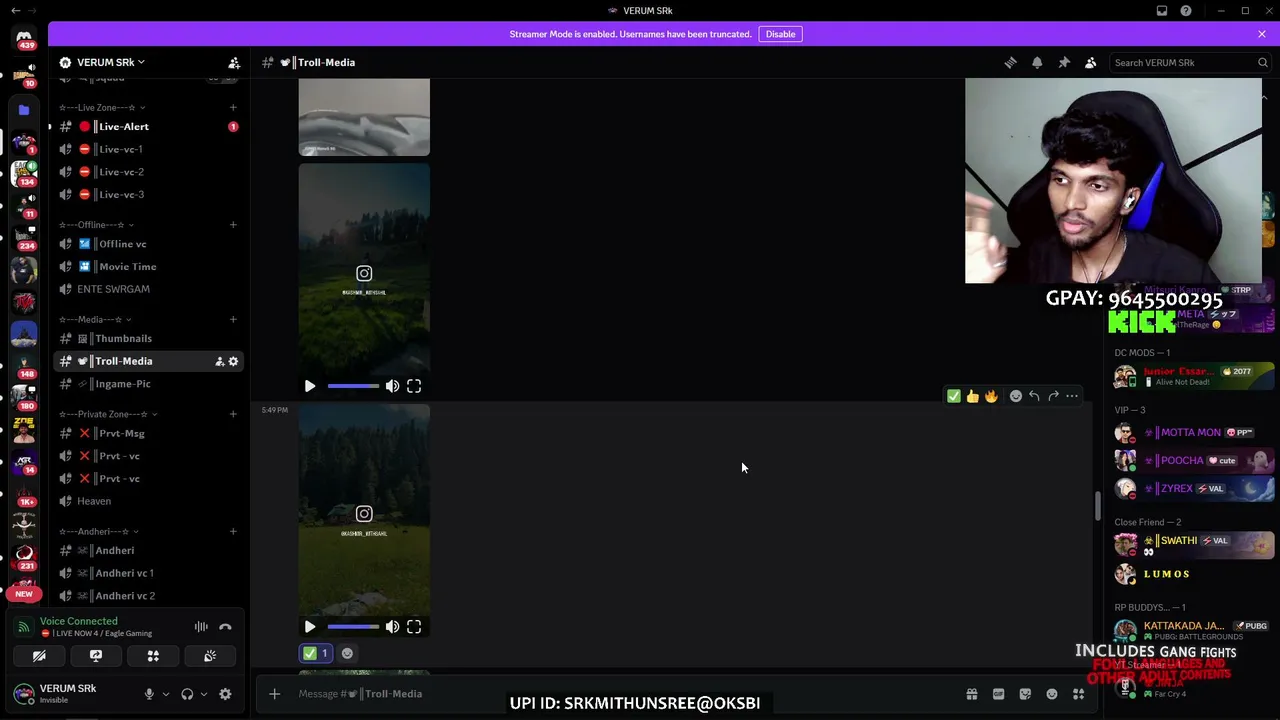Open the VERUM SRk server menu
The height and width of the screenshot is (720, 1280).
110,62
